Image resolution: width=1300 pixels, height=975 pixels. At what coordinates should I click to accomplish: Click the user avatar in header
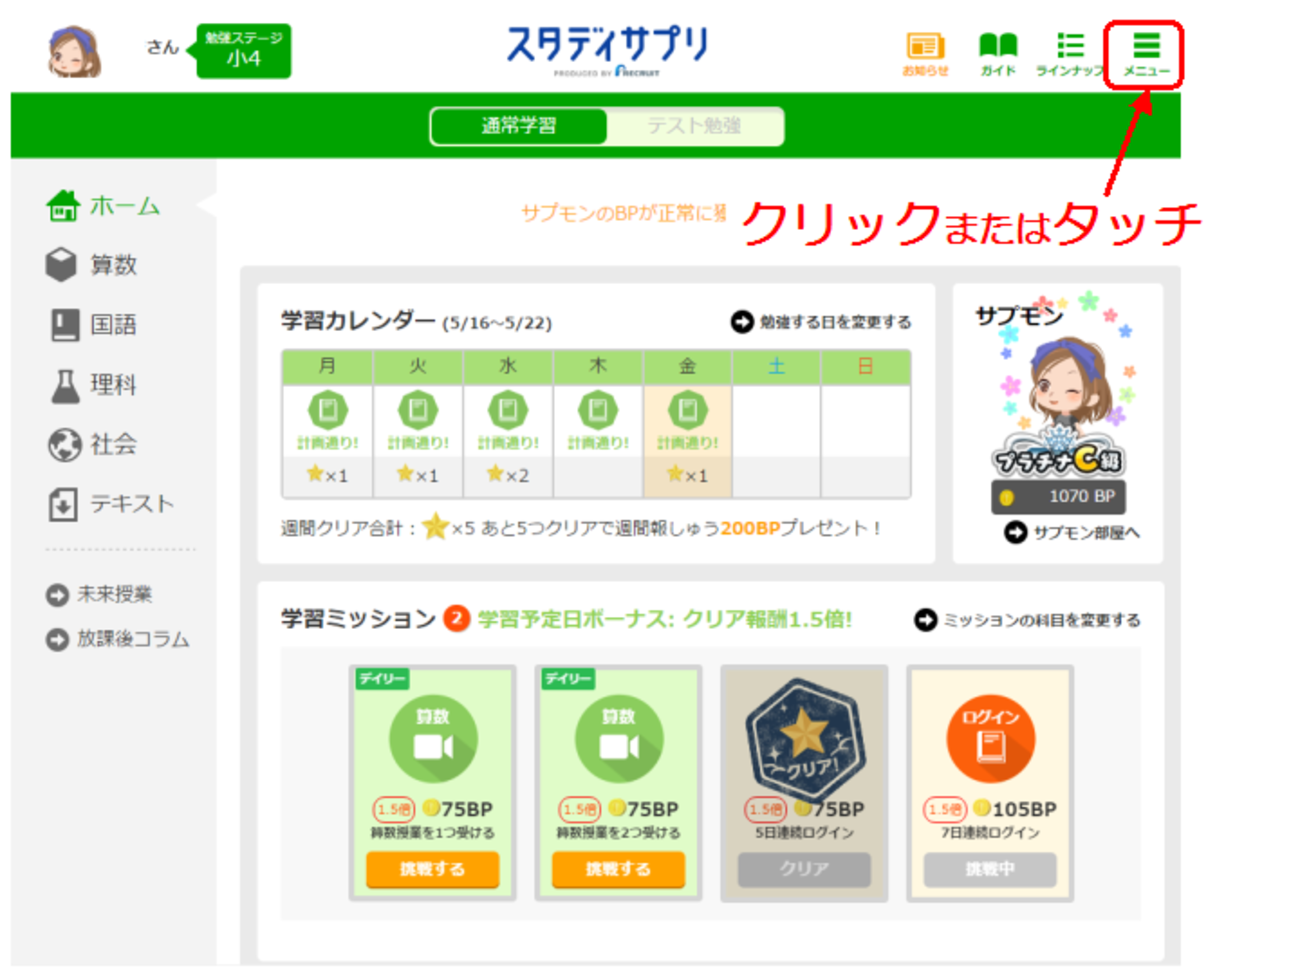[x=75, y=51]
